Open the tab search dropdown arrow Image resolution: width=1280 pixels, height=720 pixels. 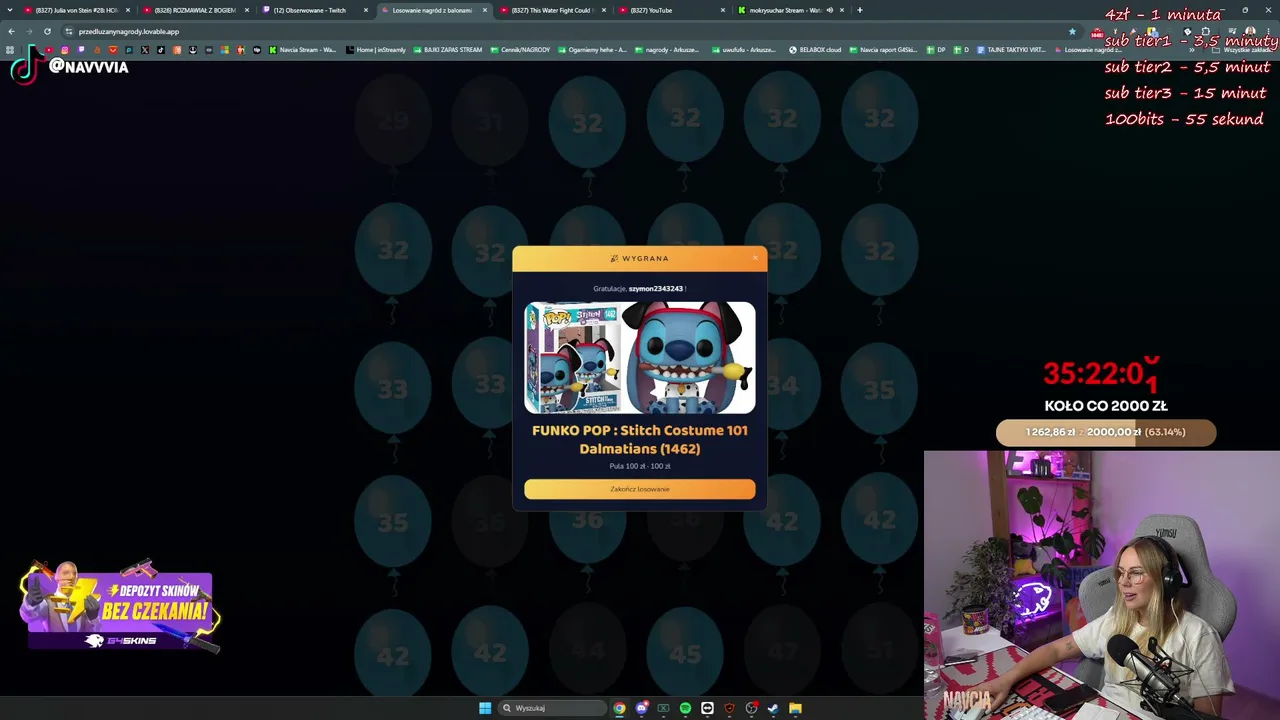[11, 10]
